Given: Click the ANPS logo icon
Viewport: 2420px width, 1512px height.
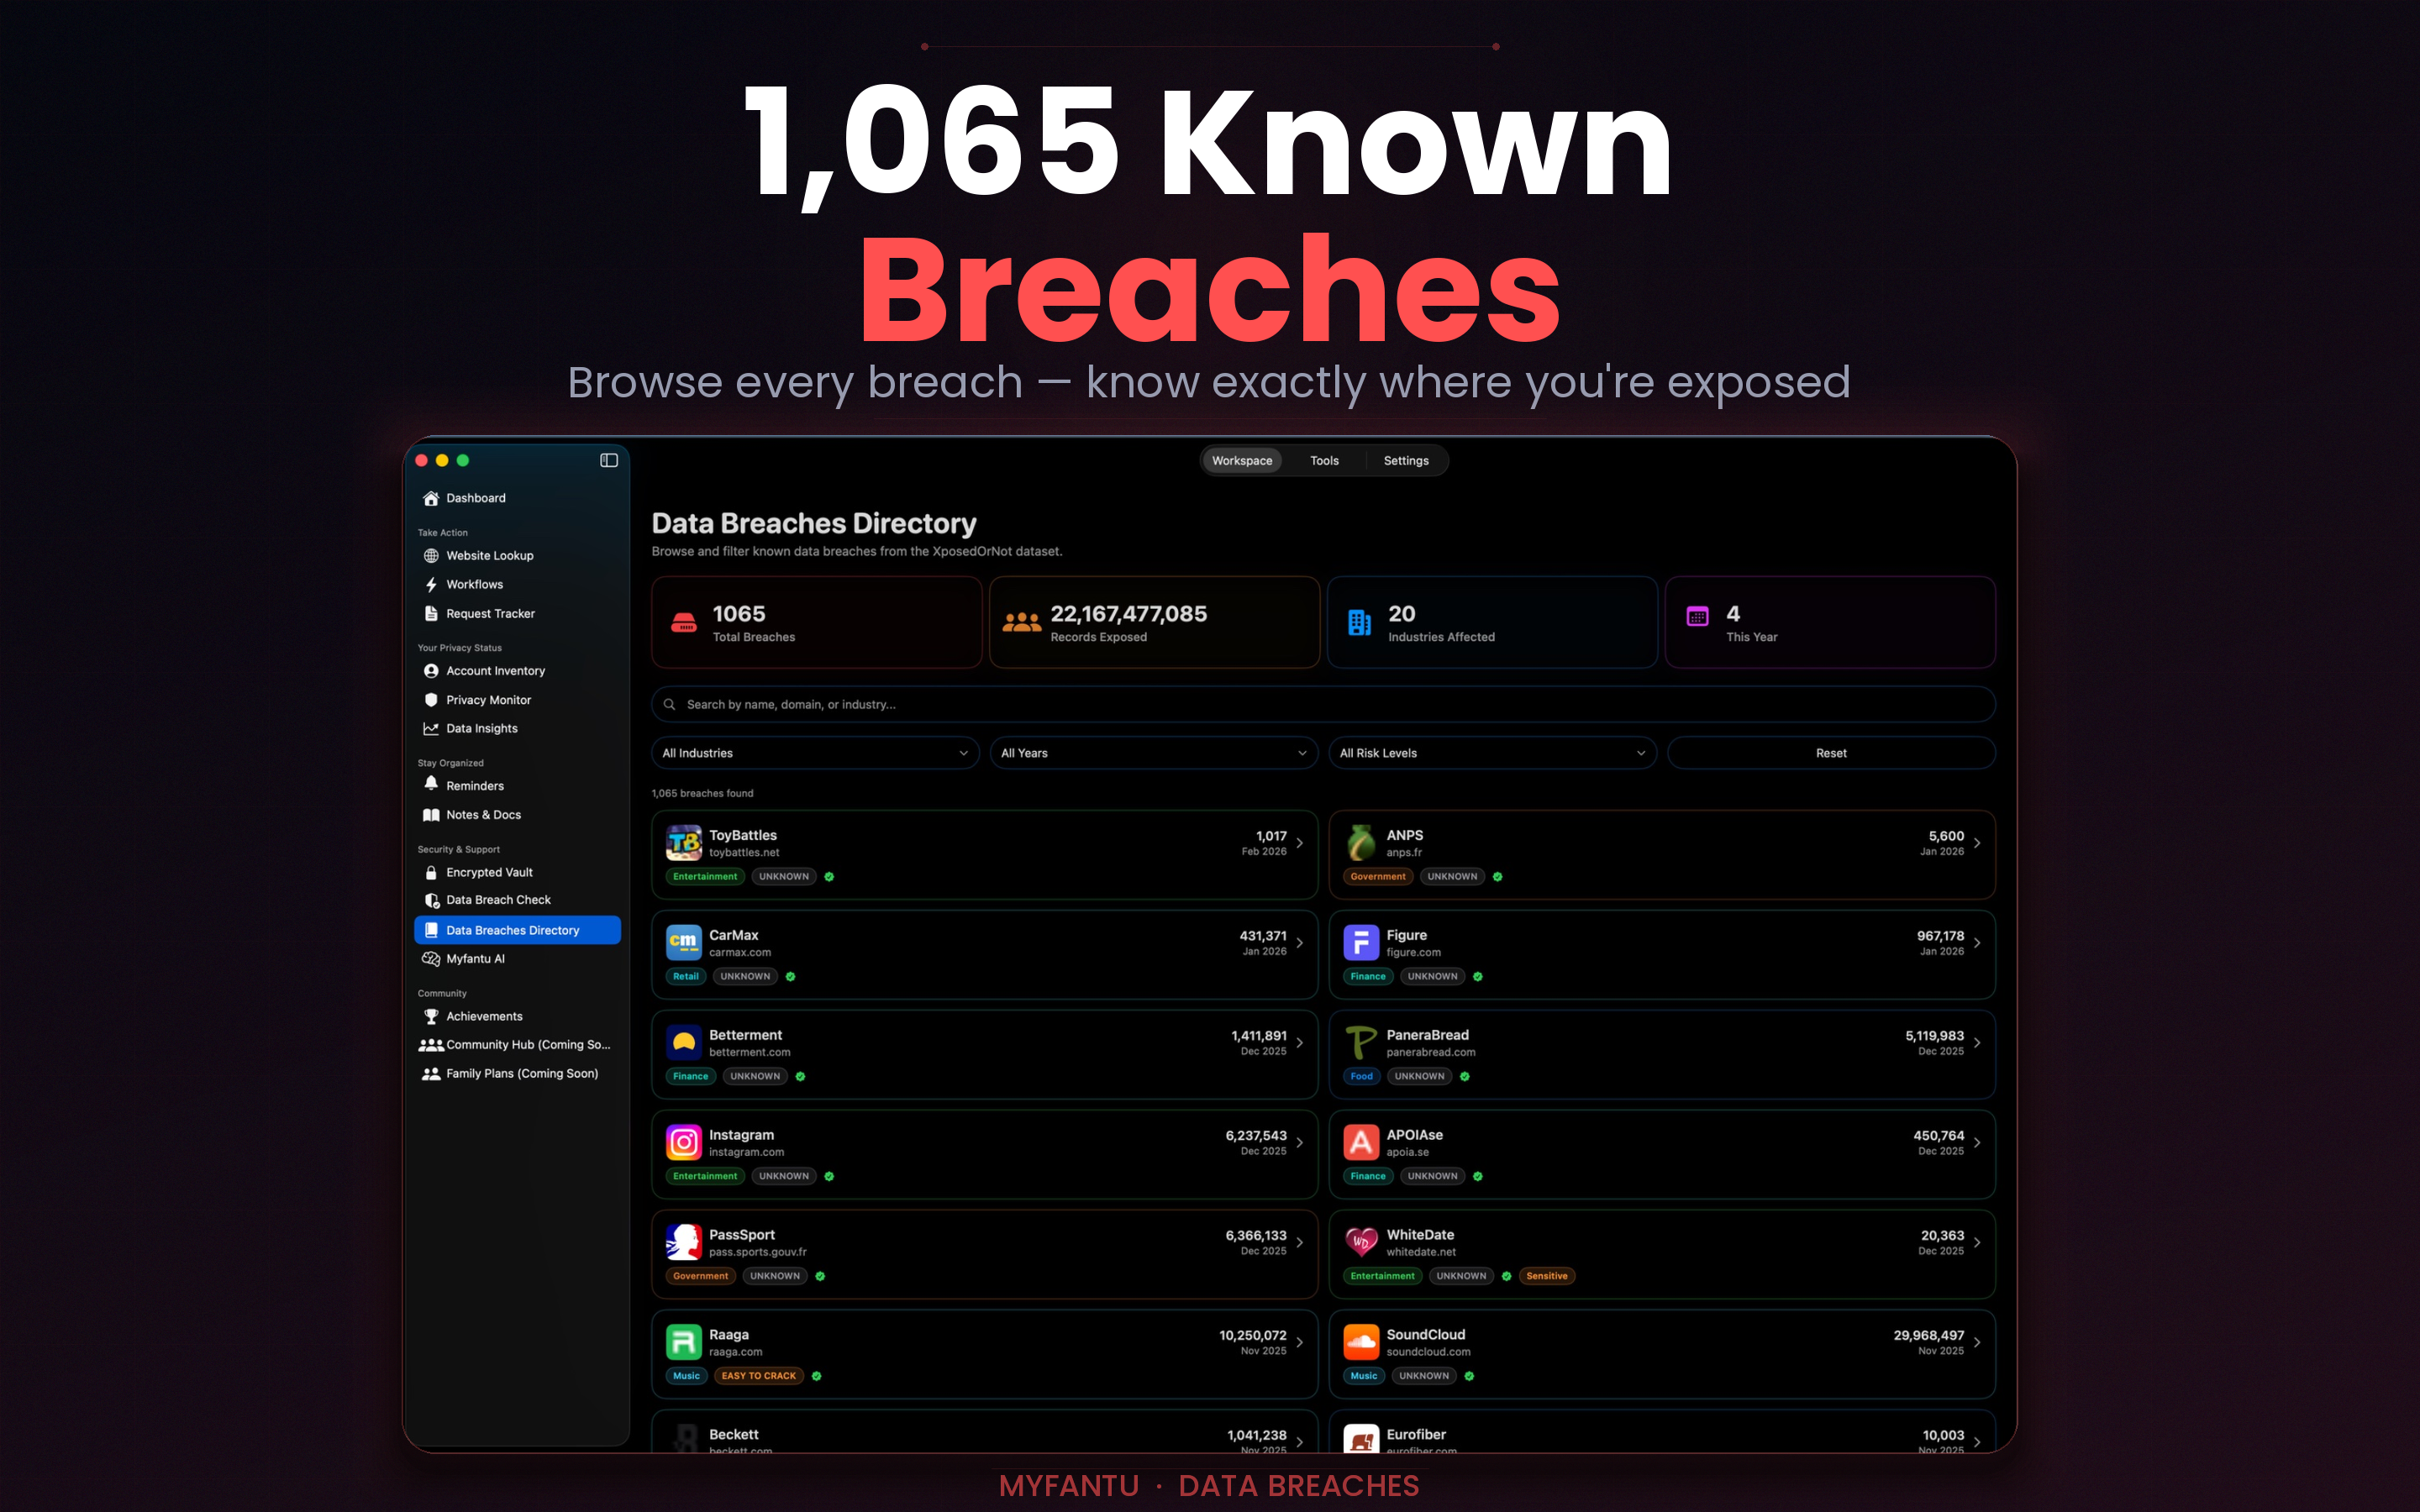Looking at the screenshot, I should point(1361,843).
